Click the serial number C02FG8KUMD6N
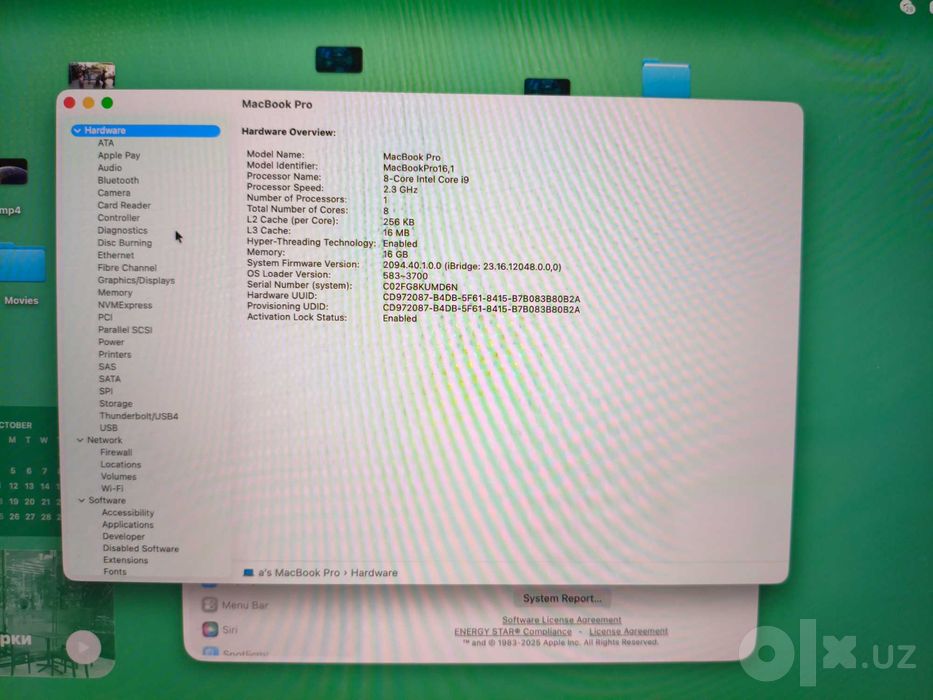Screen dimensions: 933x700 (x=420, y=286)
